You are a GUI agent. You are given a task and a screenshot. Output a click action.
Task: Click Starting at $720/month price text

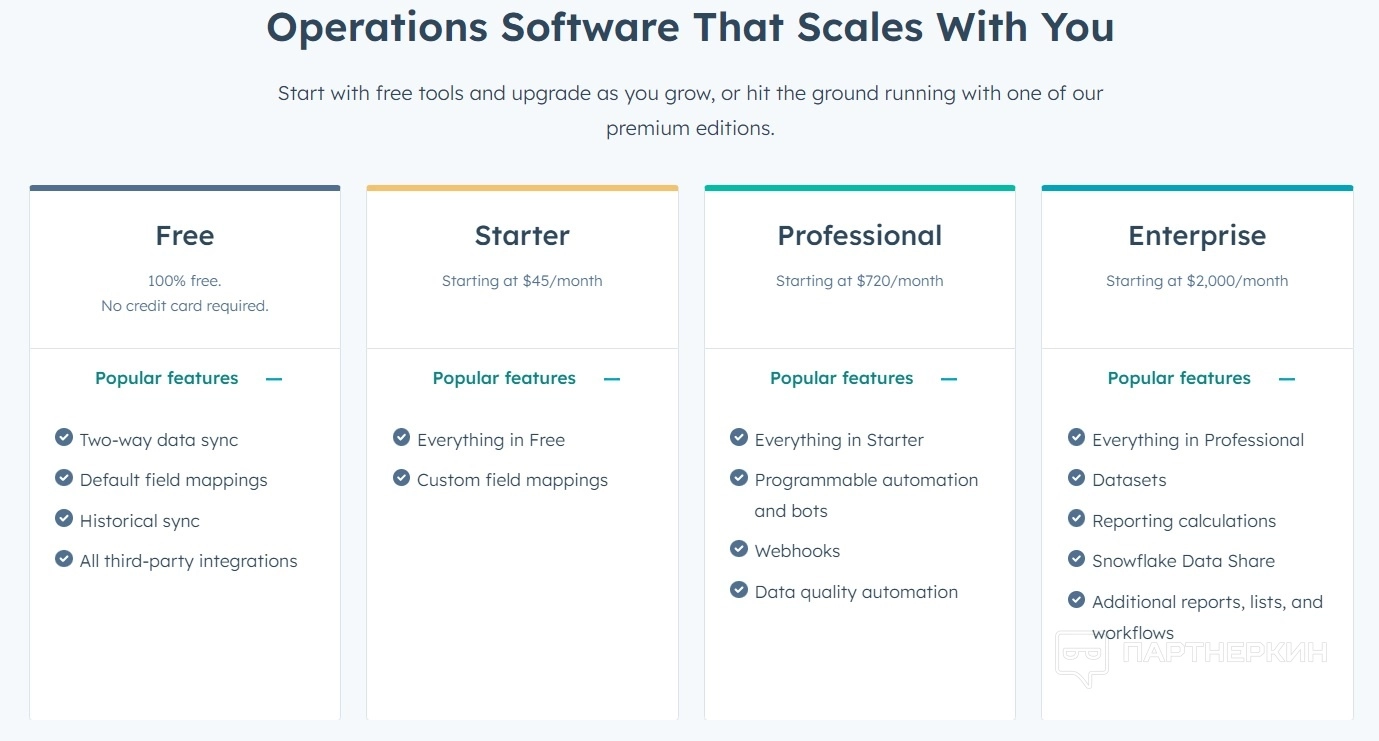coord(860,281)
